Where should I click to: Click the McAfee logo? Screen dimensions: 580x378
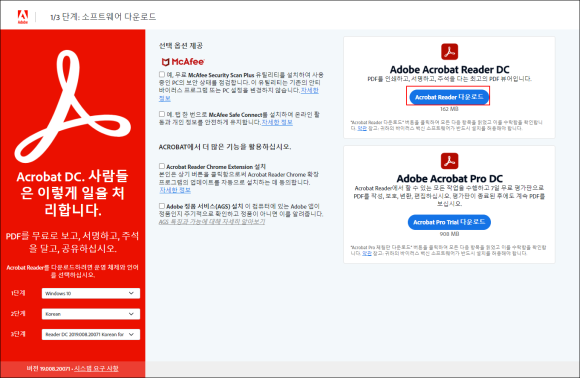pos(183,62)
